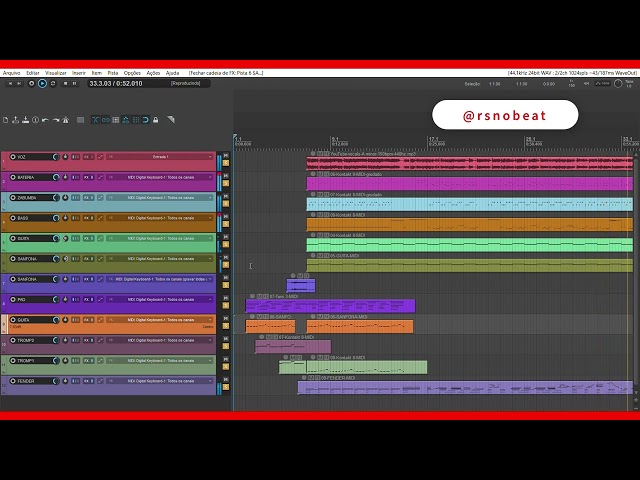Open PNO track MIDI input dropdown
This screenshot has height=480, width=640.
[160, 300]
